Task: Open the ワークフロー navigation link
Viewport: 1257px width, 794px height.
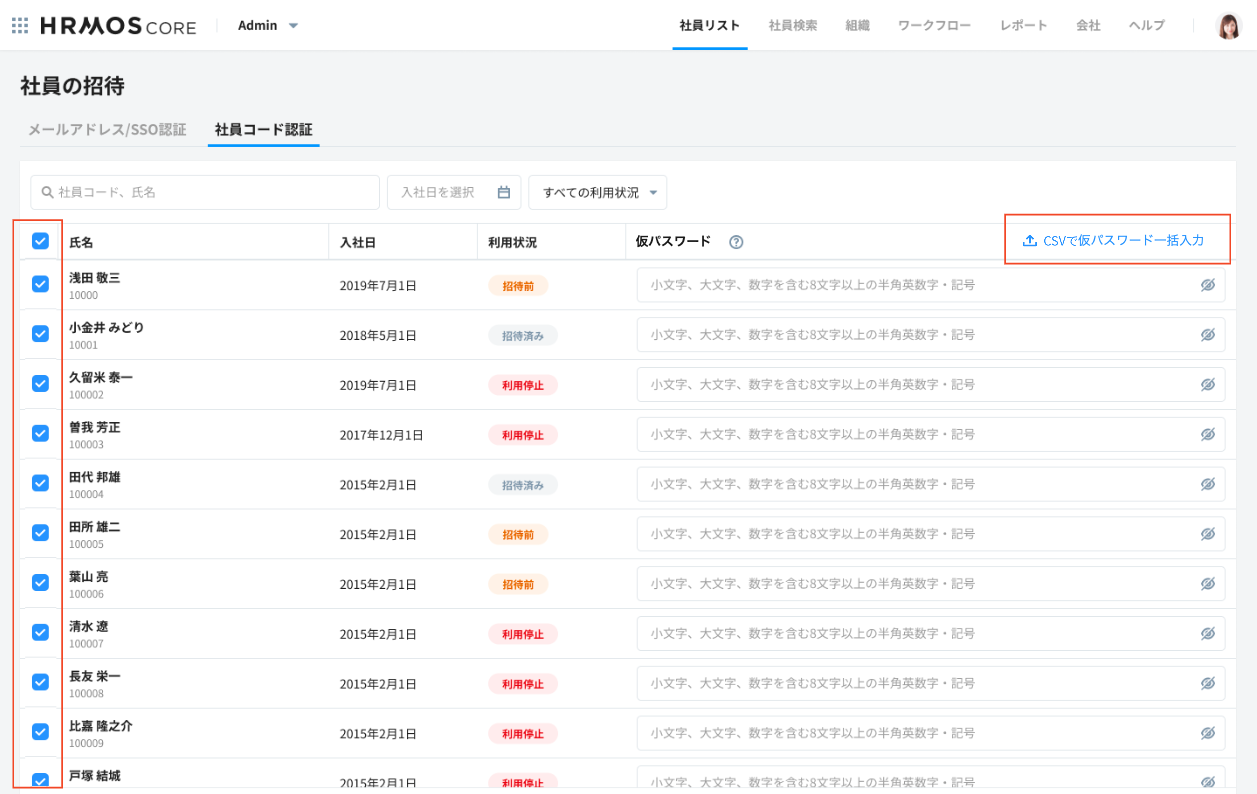Action: pyautogui.click(x=934, y=26)
